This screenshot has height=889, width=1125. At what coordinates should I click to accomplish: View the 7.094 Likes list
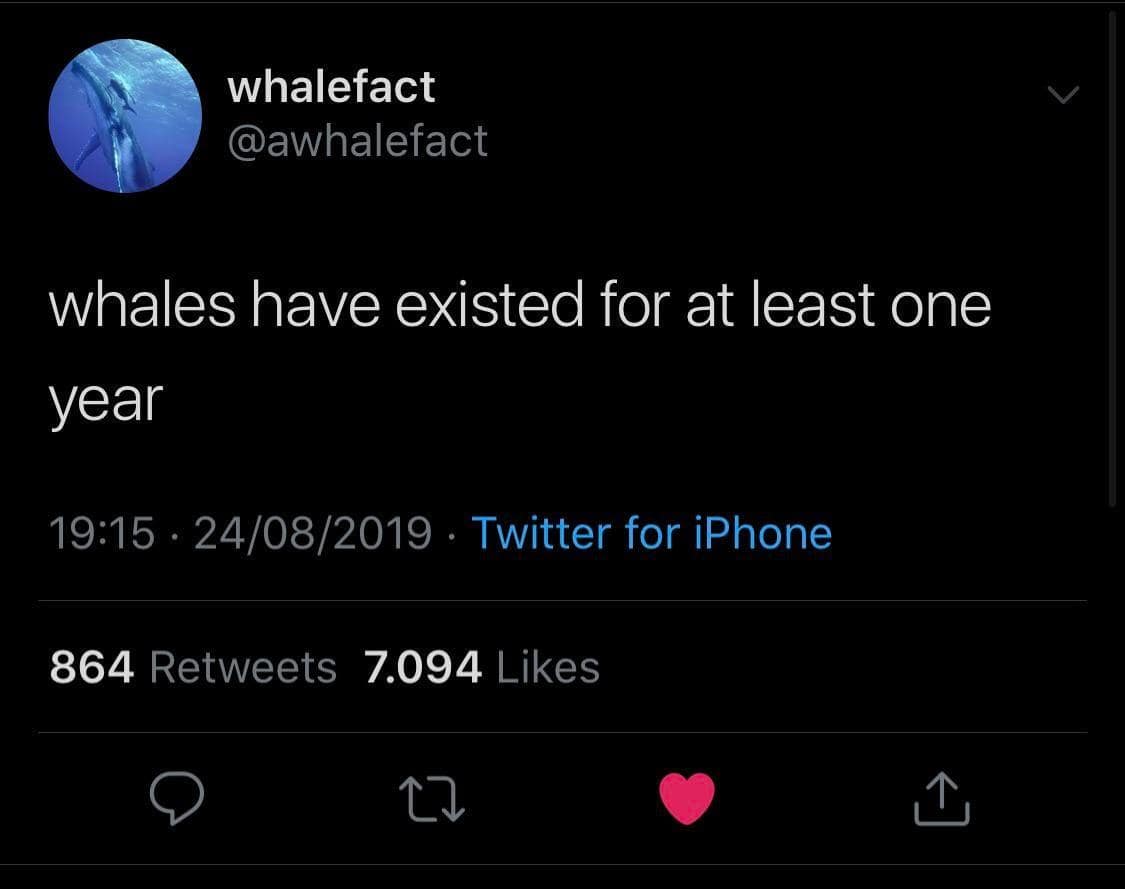pyautogui.click(x=482, y=667)
